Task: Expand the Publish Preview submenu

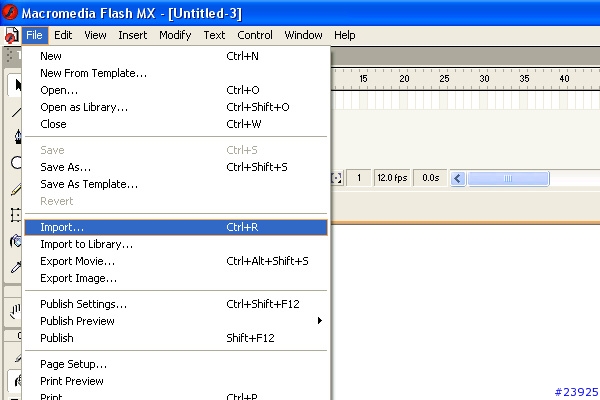Action: coord(176,321)
